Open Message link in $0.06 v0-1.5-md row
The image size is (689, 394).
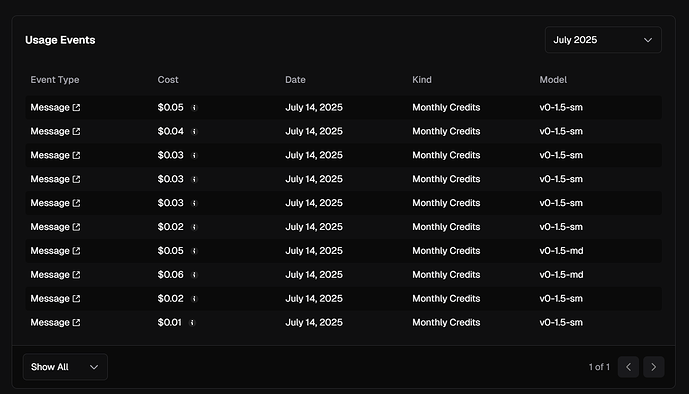(x=50, y=275)
